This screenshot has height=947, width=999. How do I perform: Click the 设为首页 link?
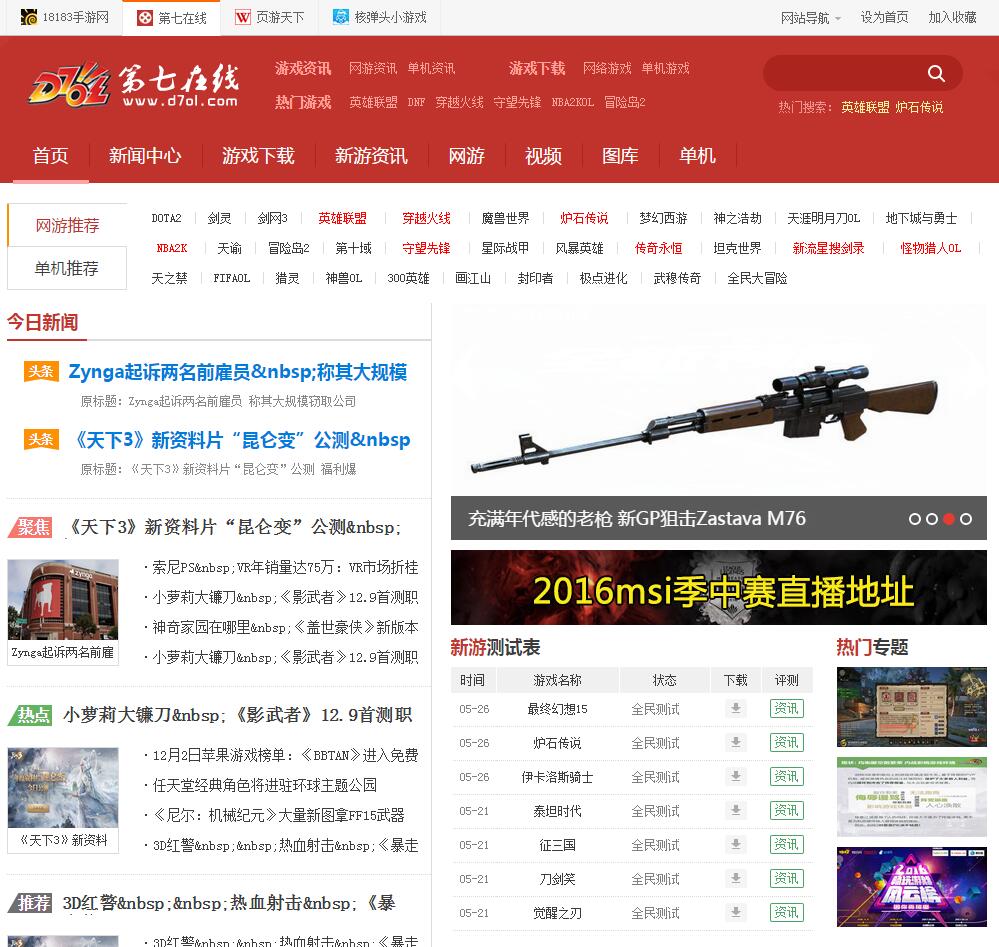point(884,18)
